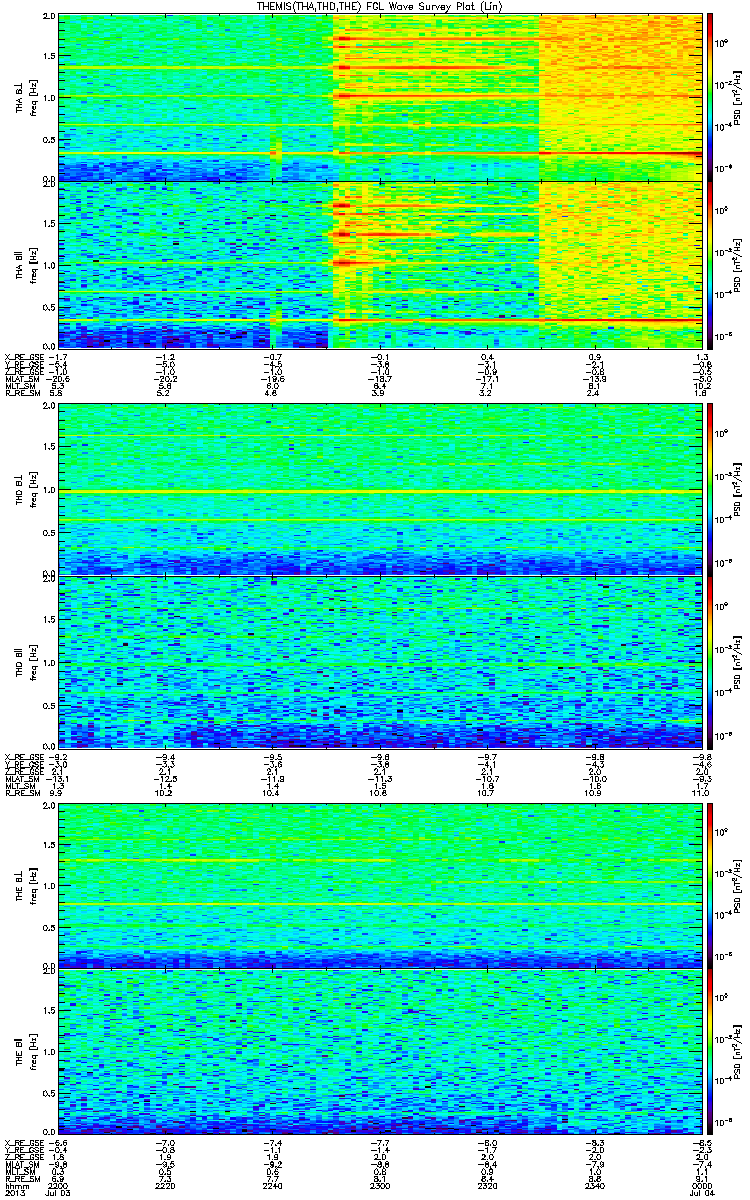Image resolution: width=750 pixels, height=1200 pixels.
Task: Click the THA B∥ freq [Hz] axis label
Action: coord(24,264)
